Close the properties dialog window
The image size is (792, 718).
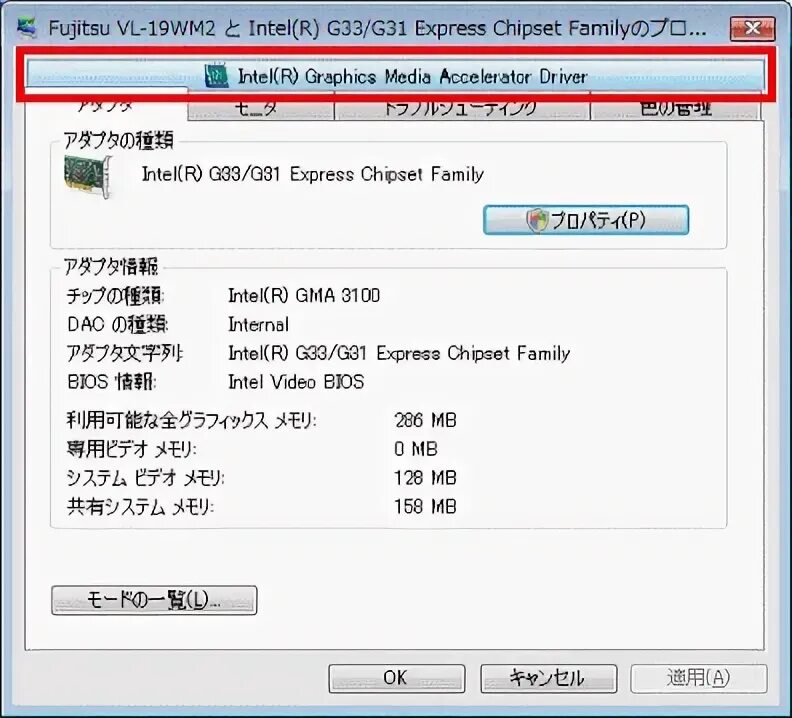tap(752, 28)
